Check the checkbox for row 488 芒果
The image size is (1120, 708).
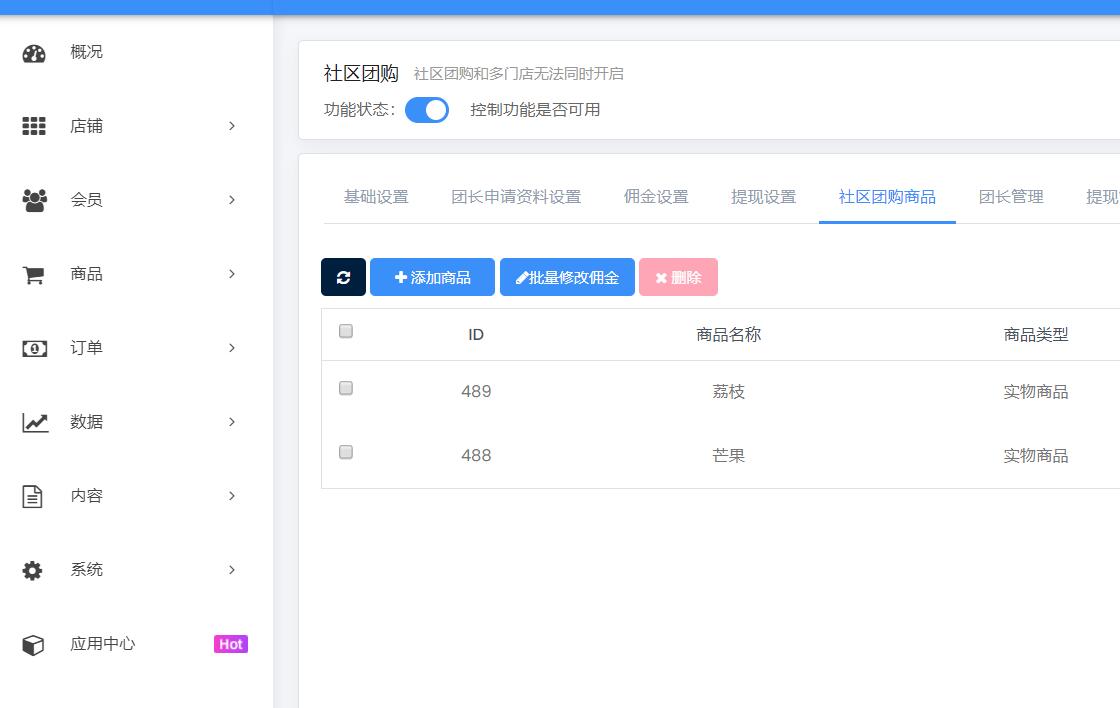pos(346,452)
